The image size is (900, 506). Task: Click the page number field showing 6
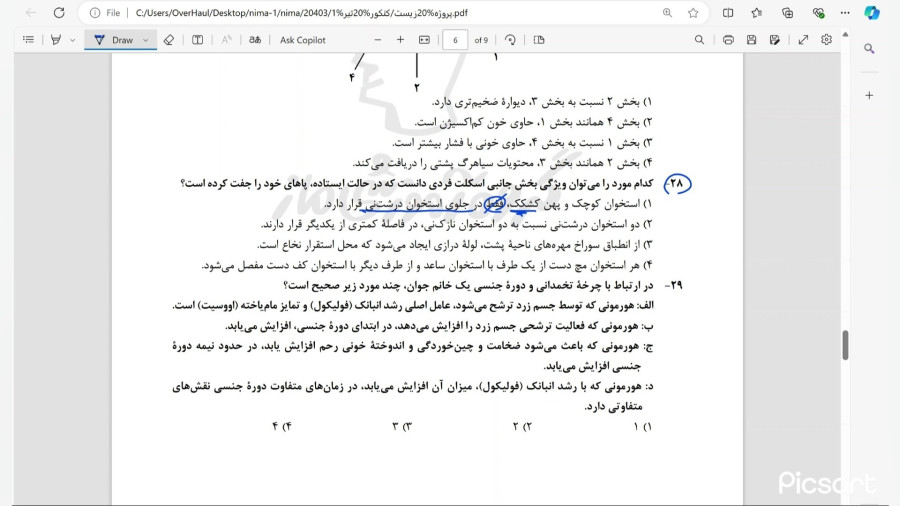click(x=455, y=40)
